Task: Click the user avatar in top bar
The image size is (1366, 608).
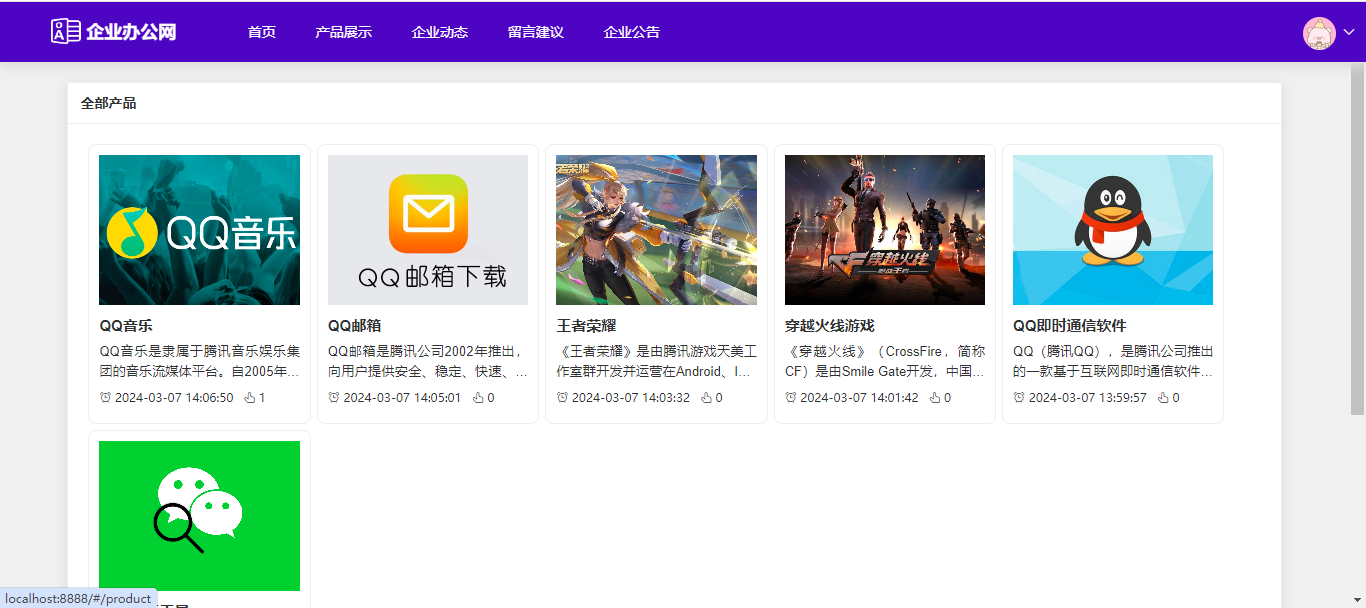Action: pyautogui.click(x=1319, y=33)
